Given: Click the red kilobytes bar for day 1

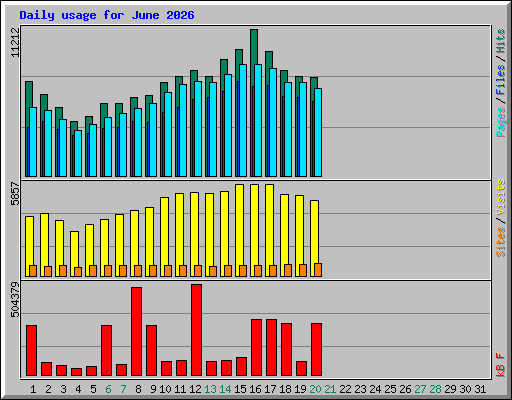Looking at the screenshot, I should coord(31,351).
